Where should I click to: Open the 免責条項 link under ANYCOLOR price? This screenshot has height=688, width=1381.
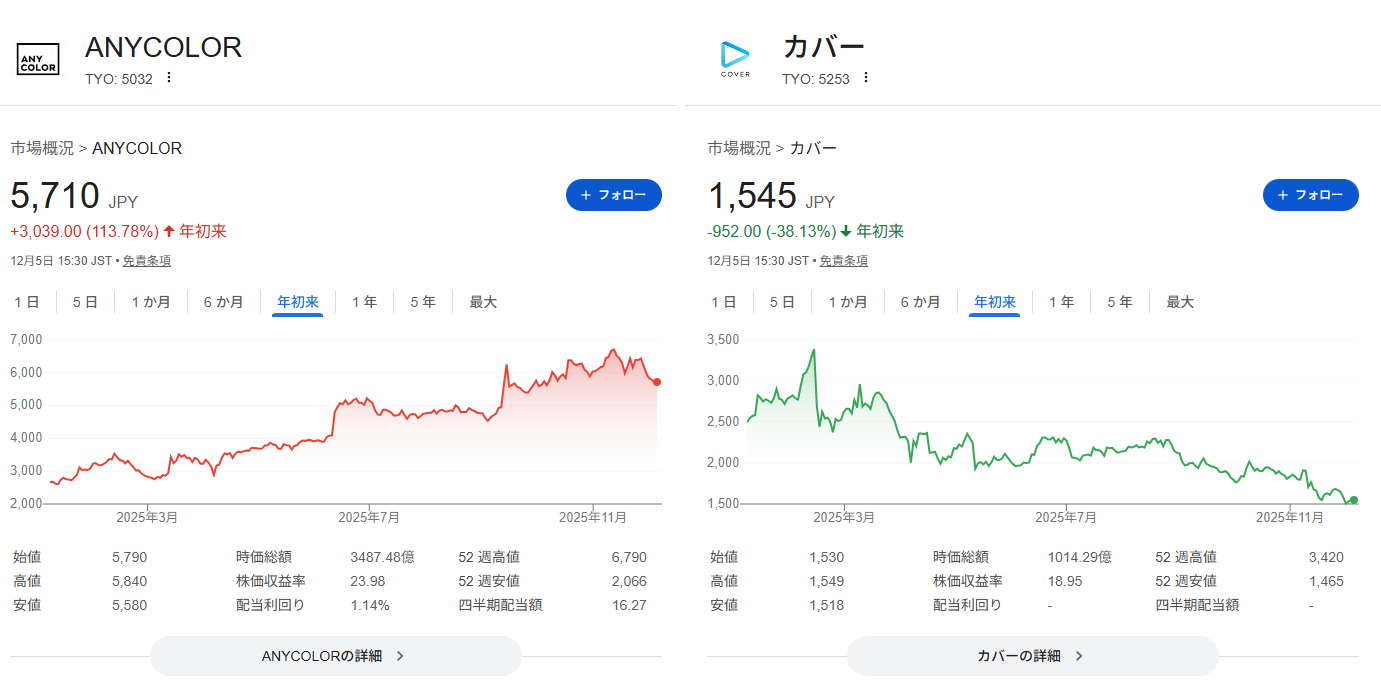coord(146,261)
